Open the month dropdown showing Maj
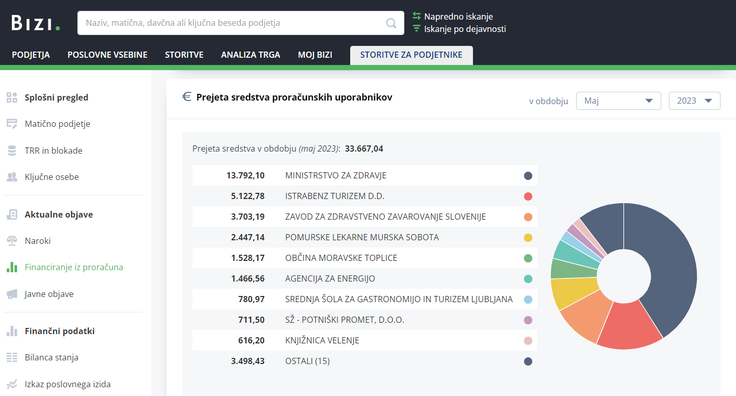This screenshot has width=736, height=396. point(618,101)
